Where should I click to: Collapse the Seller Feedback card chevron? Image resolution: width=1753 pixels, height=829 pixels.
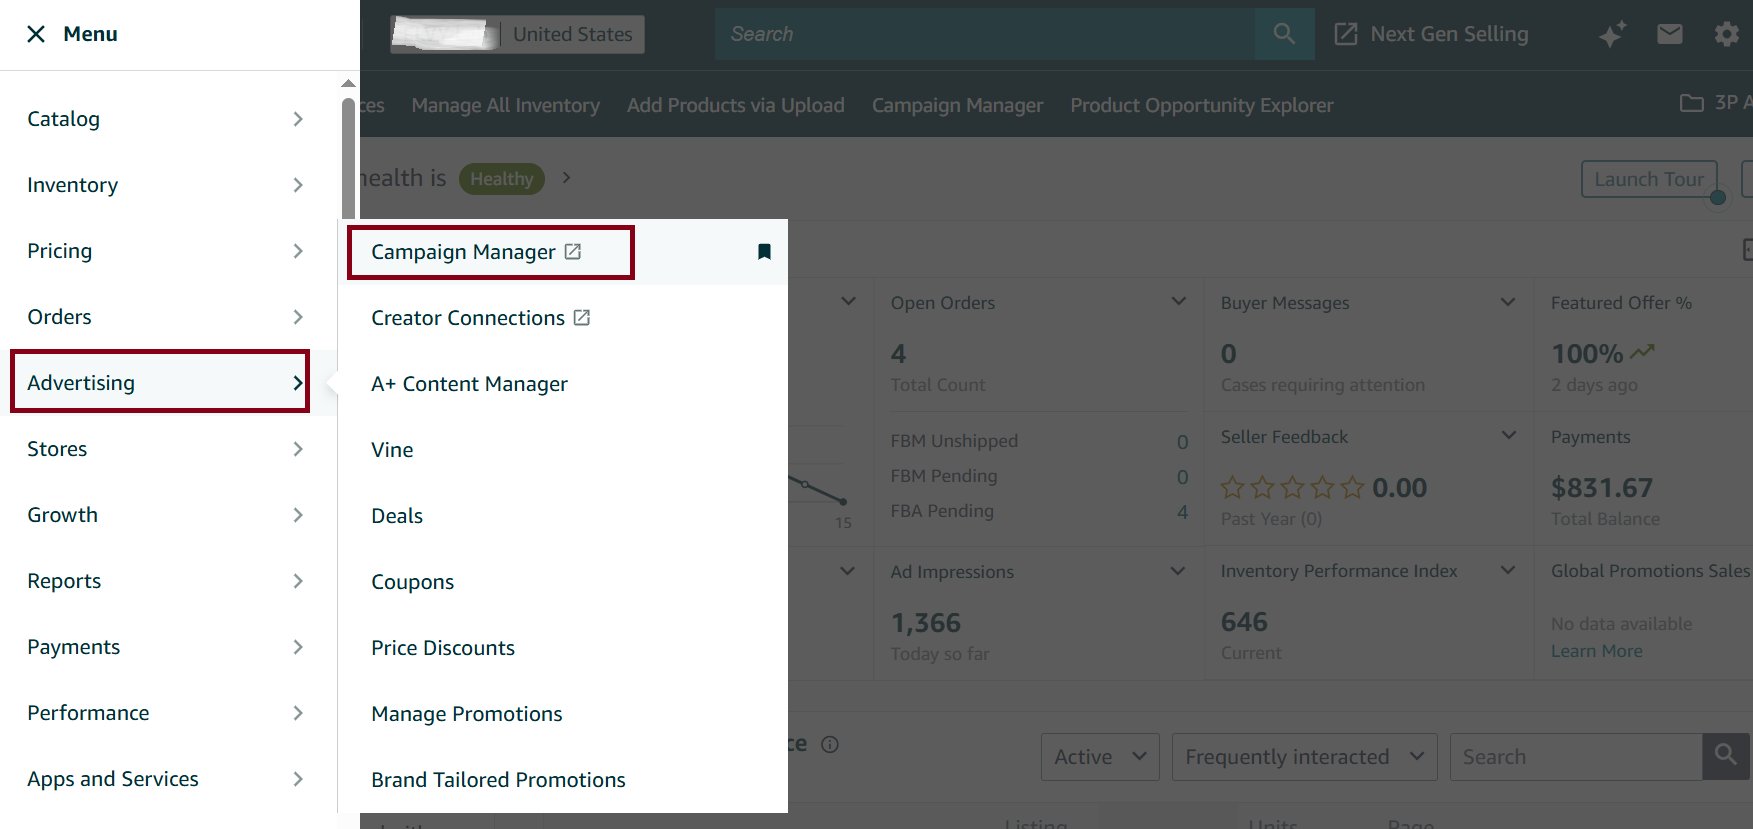point(1509,435)
